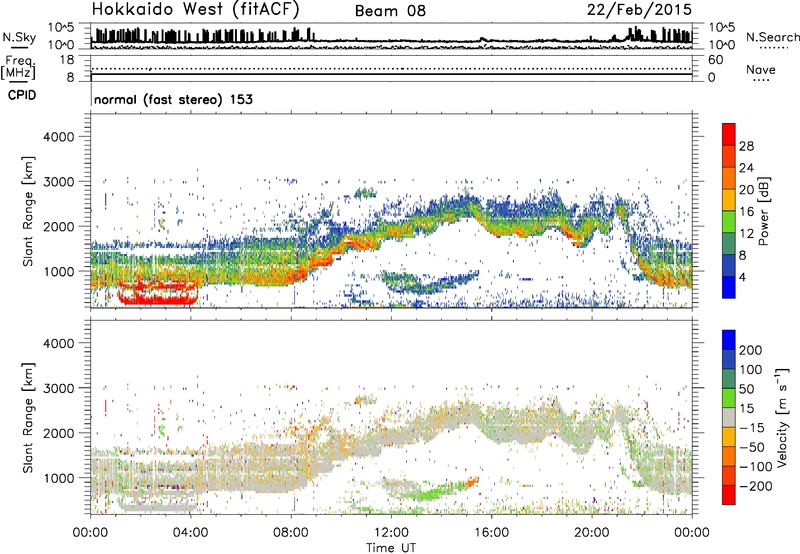Viewport: 800px width, 554px height.
Task: Click the "200" label on Velocity color bar
Action: point(751,350)
